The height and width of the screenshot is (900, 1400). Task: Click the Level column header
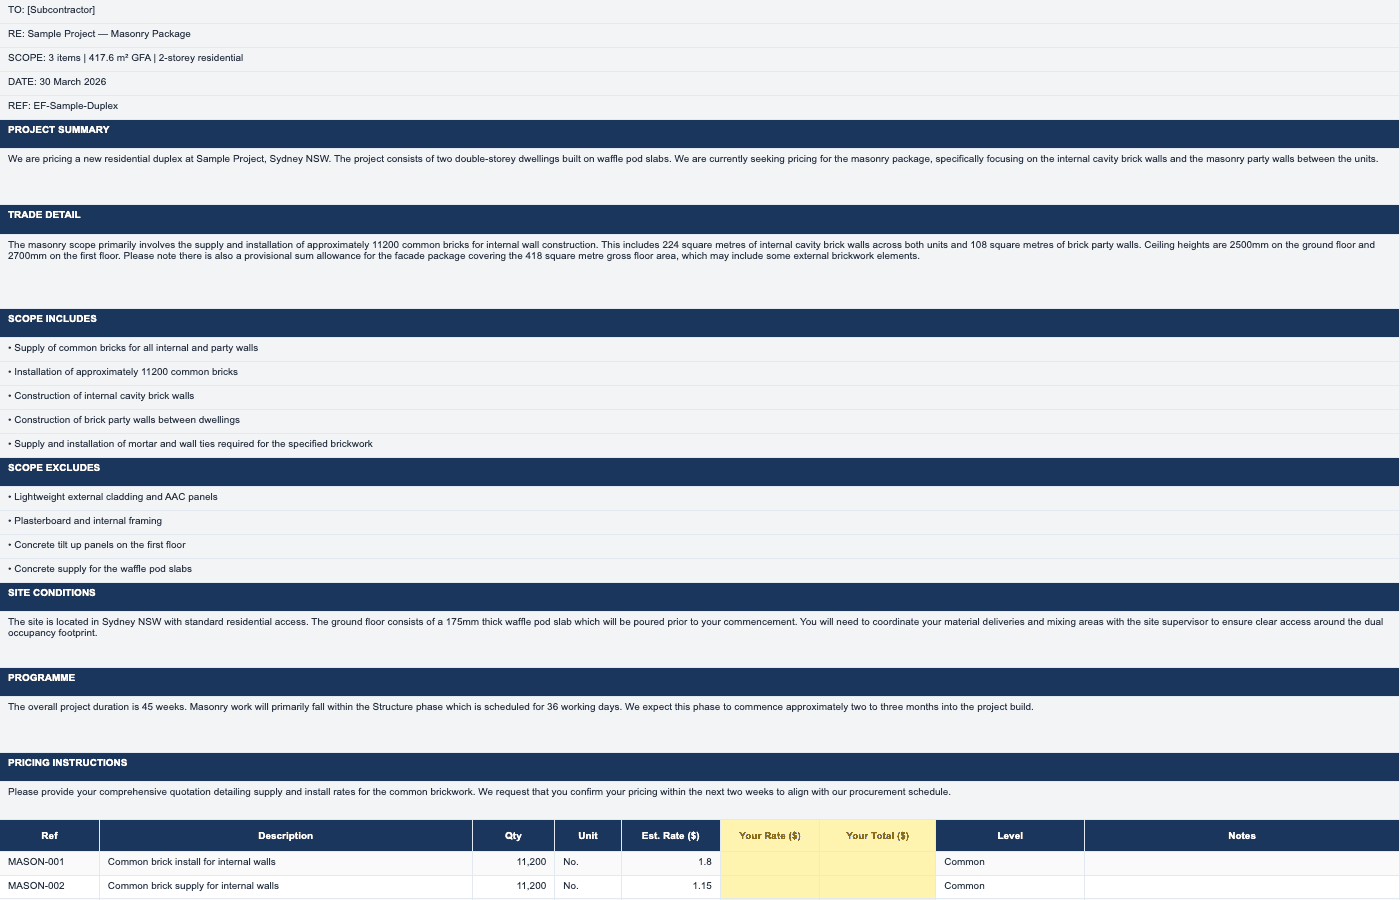pyautogui.click(x=1010, y=836)
